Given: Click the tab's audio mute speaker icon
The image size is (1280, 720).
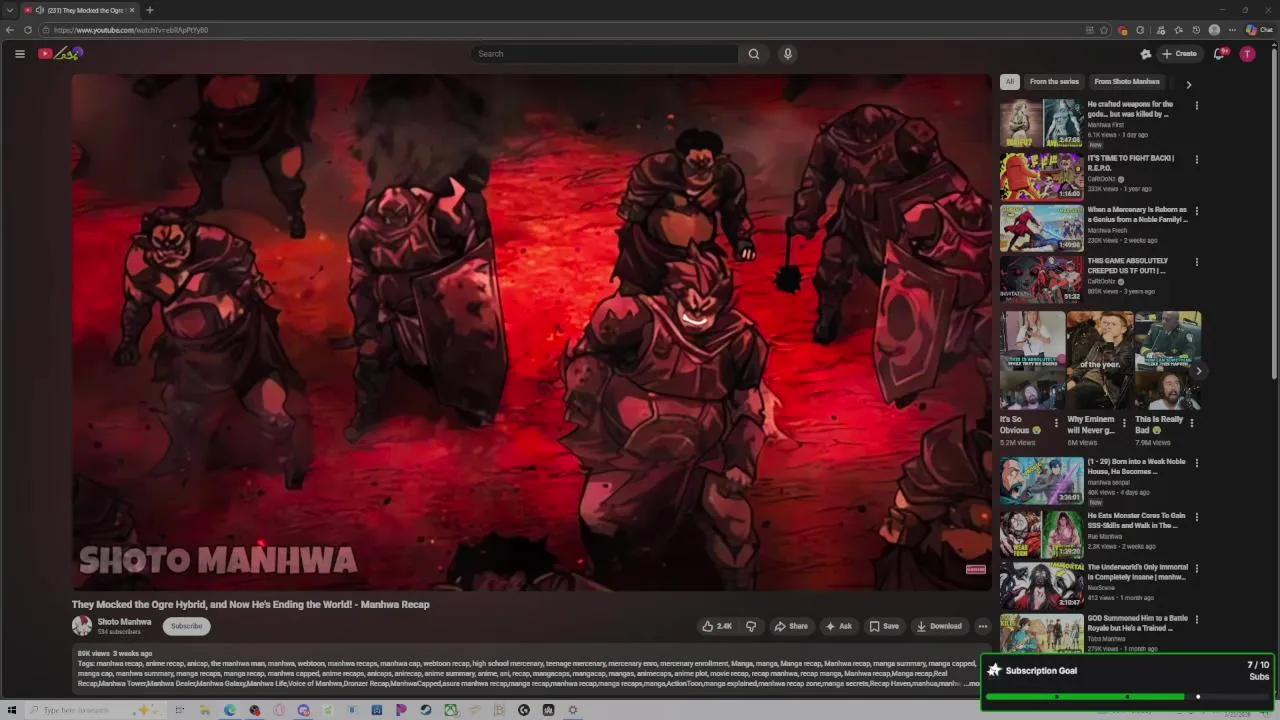Looking at the screenshot, I should [40, 10].
